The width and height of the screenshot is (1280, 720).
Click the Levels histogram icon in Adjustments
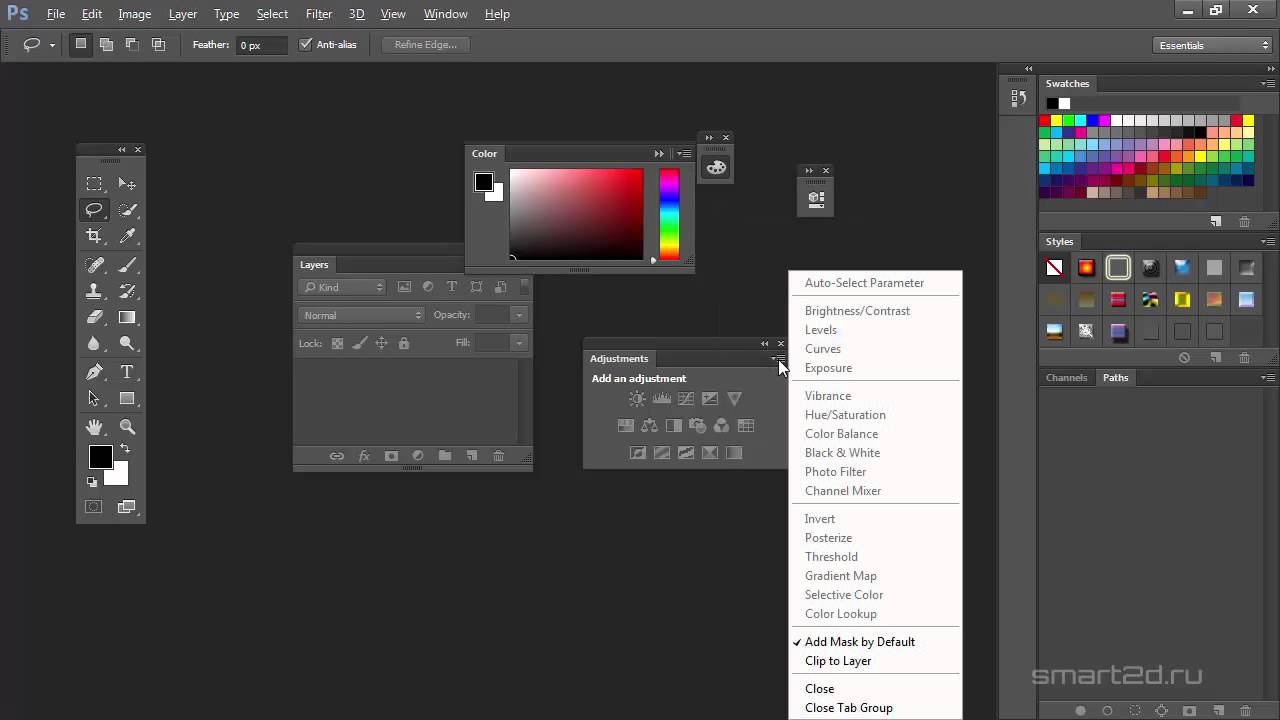point(661,398)
